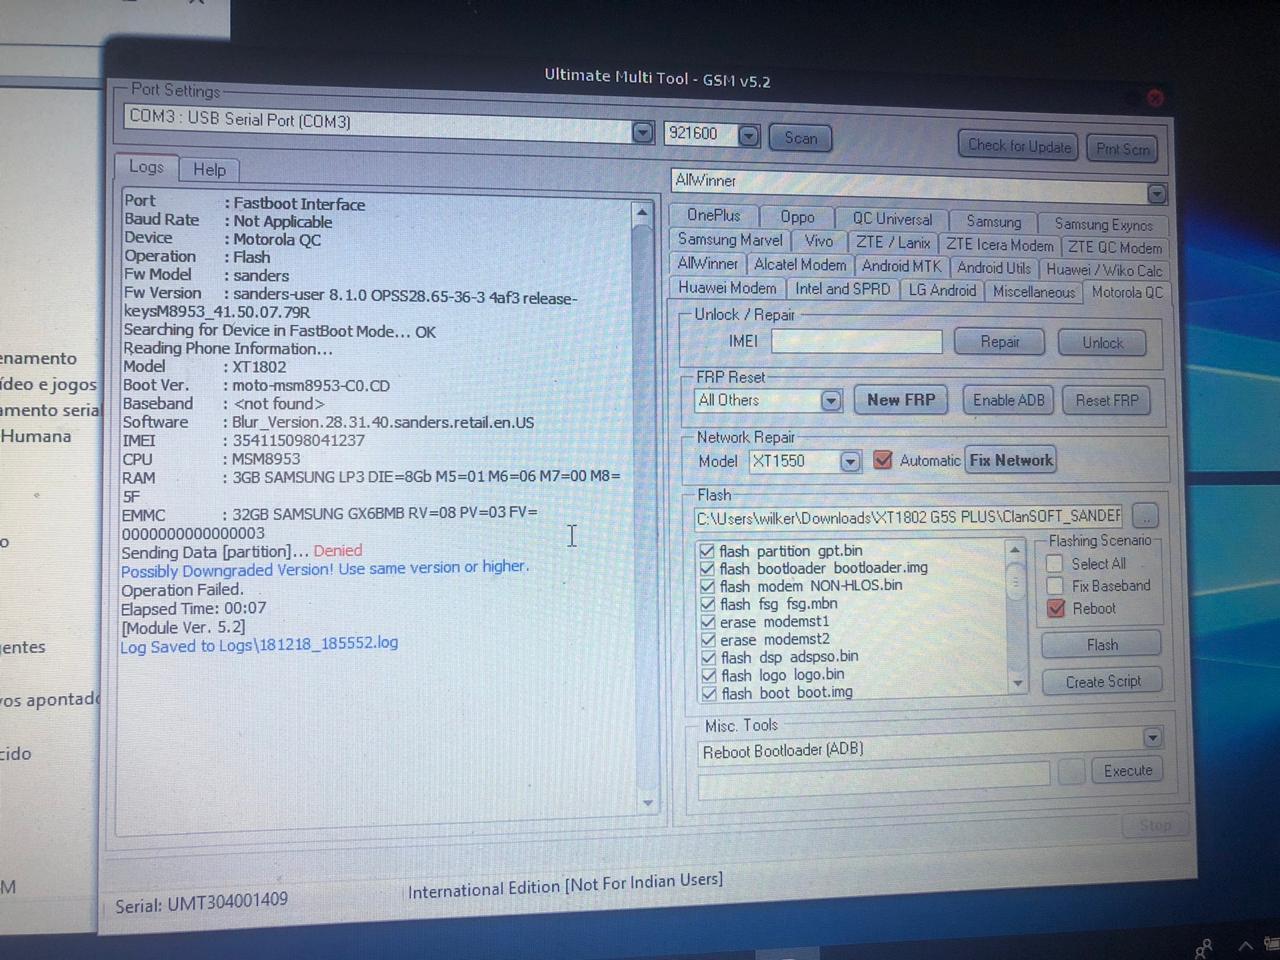Toggle the Automatic network repair checkbox

(x=882, y=460)
